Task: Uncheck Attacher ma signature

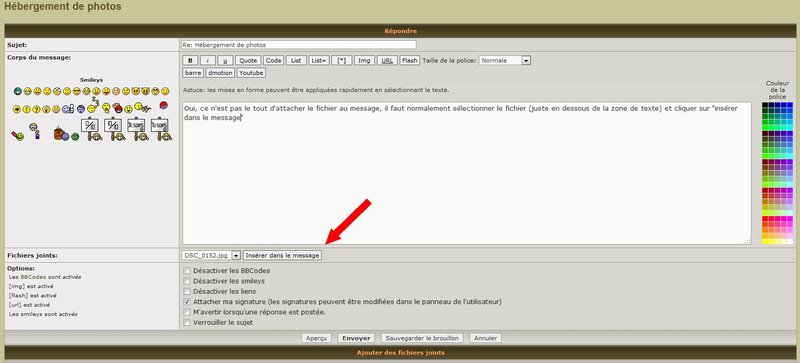Action: tap(187, 302)
